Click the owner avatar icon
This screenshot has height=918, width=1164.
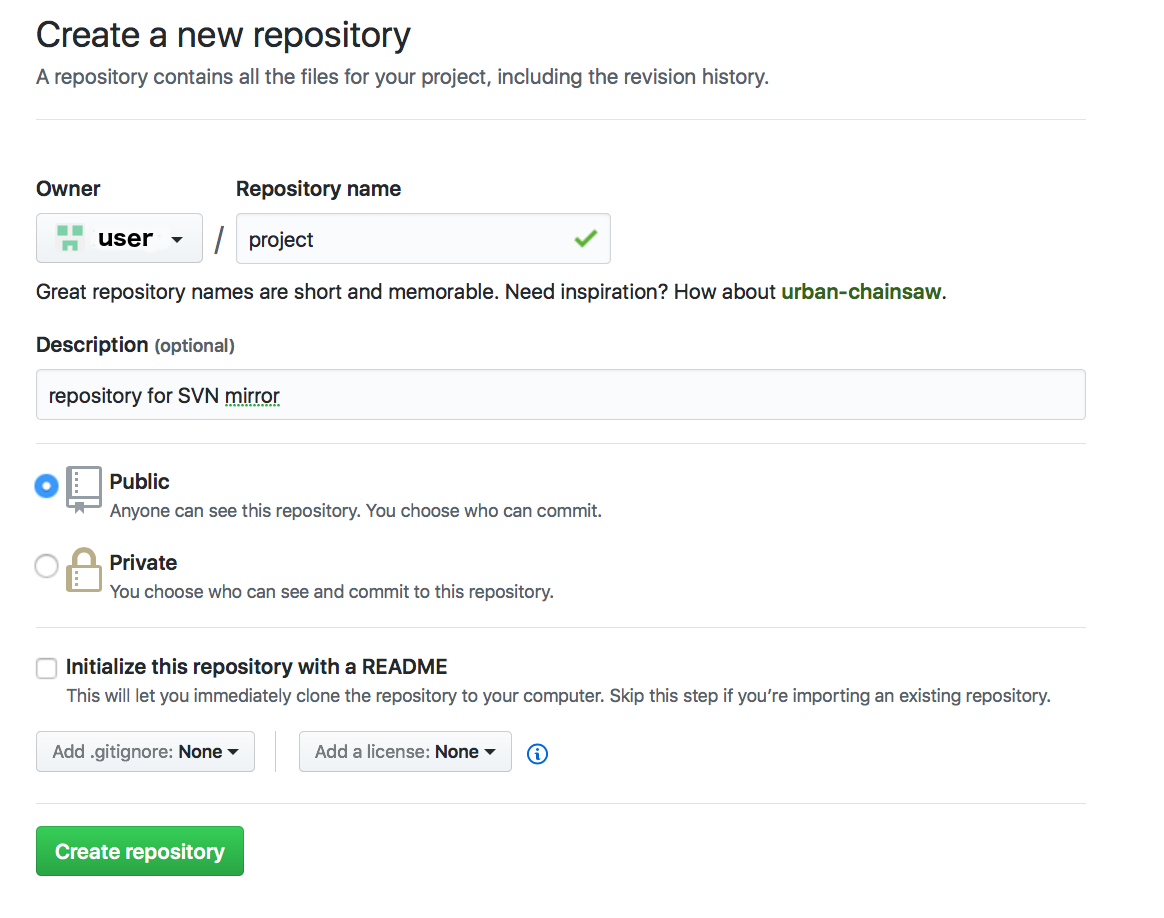tap(69, 238)
